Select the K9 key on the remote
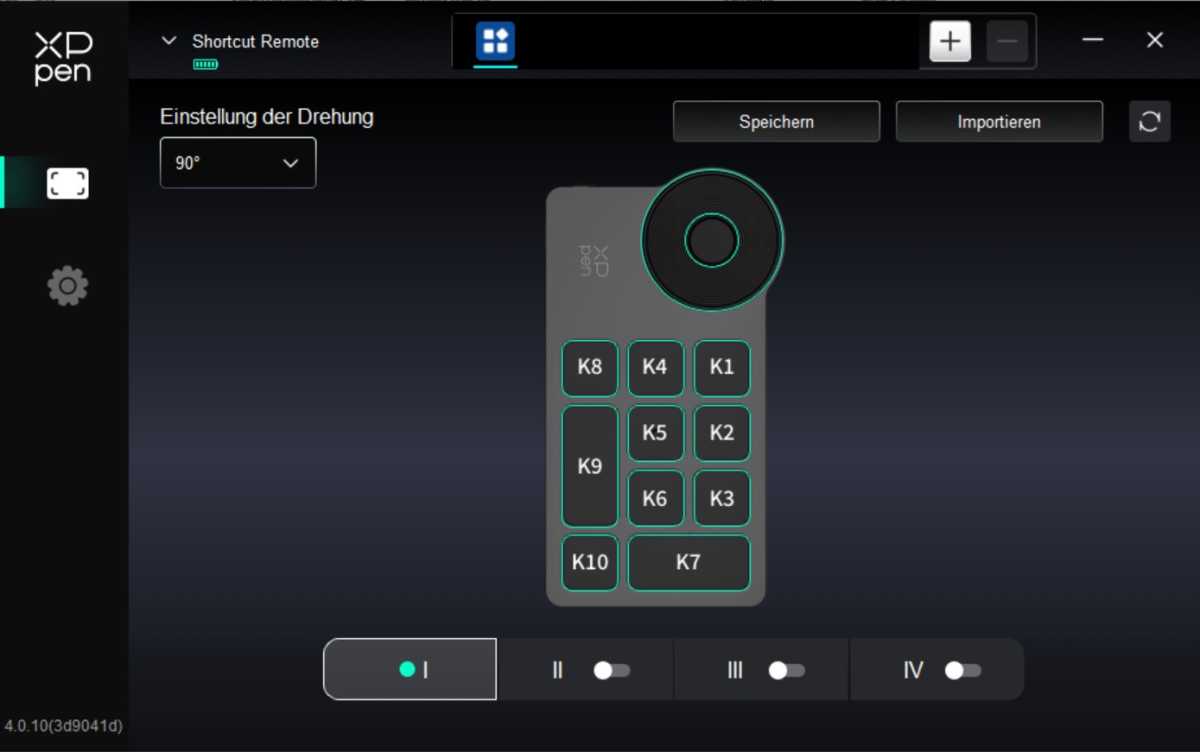Viewport: 1200px width, 752px height. click(590, 466)
